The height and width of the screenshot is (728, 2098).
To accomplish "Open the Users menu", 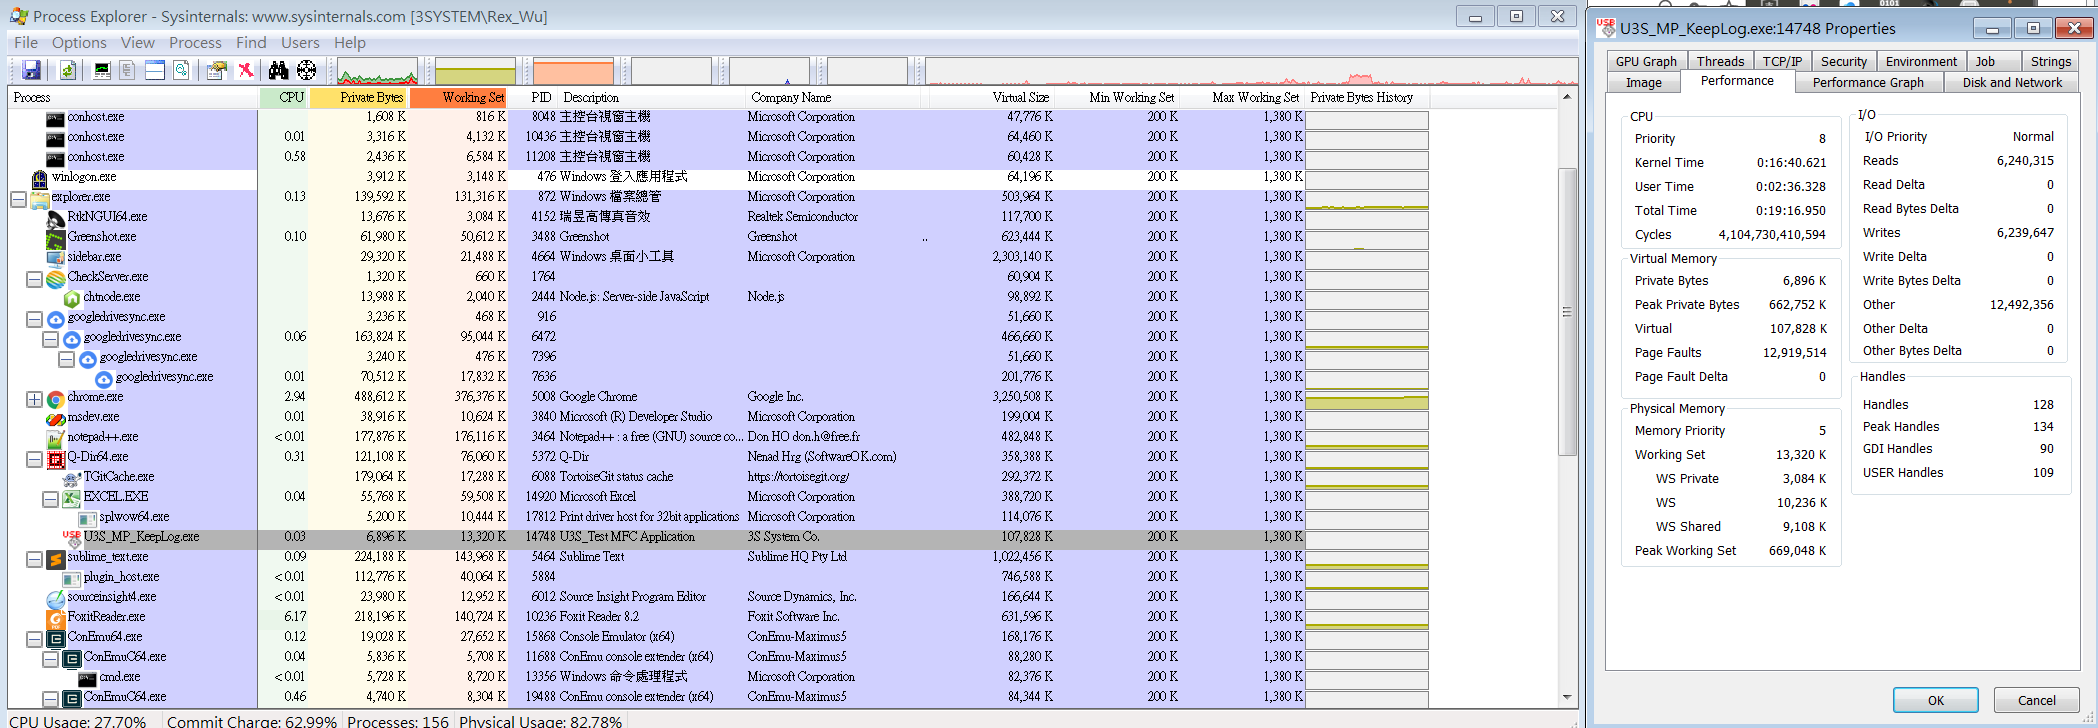I will (x=300, y=42).
